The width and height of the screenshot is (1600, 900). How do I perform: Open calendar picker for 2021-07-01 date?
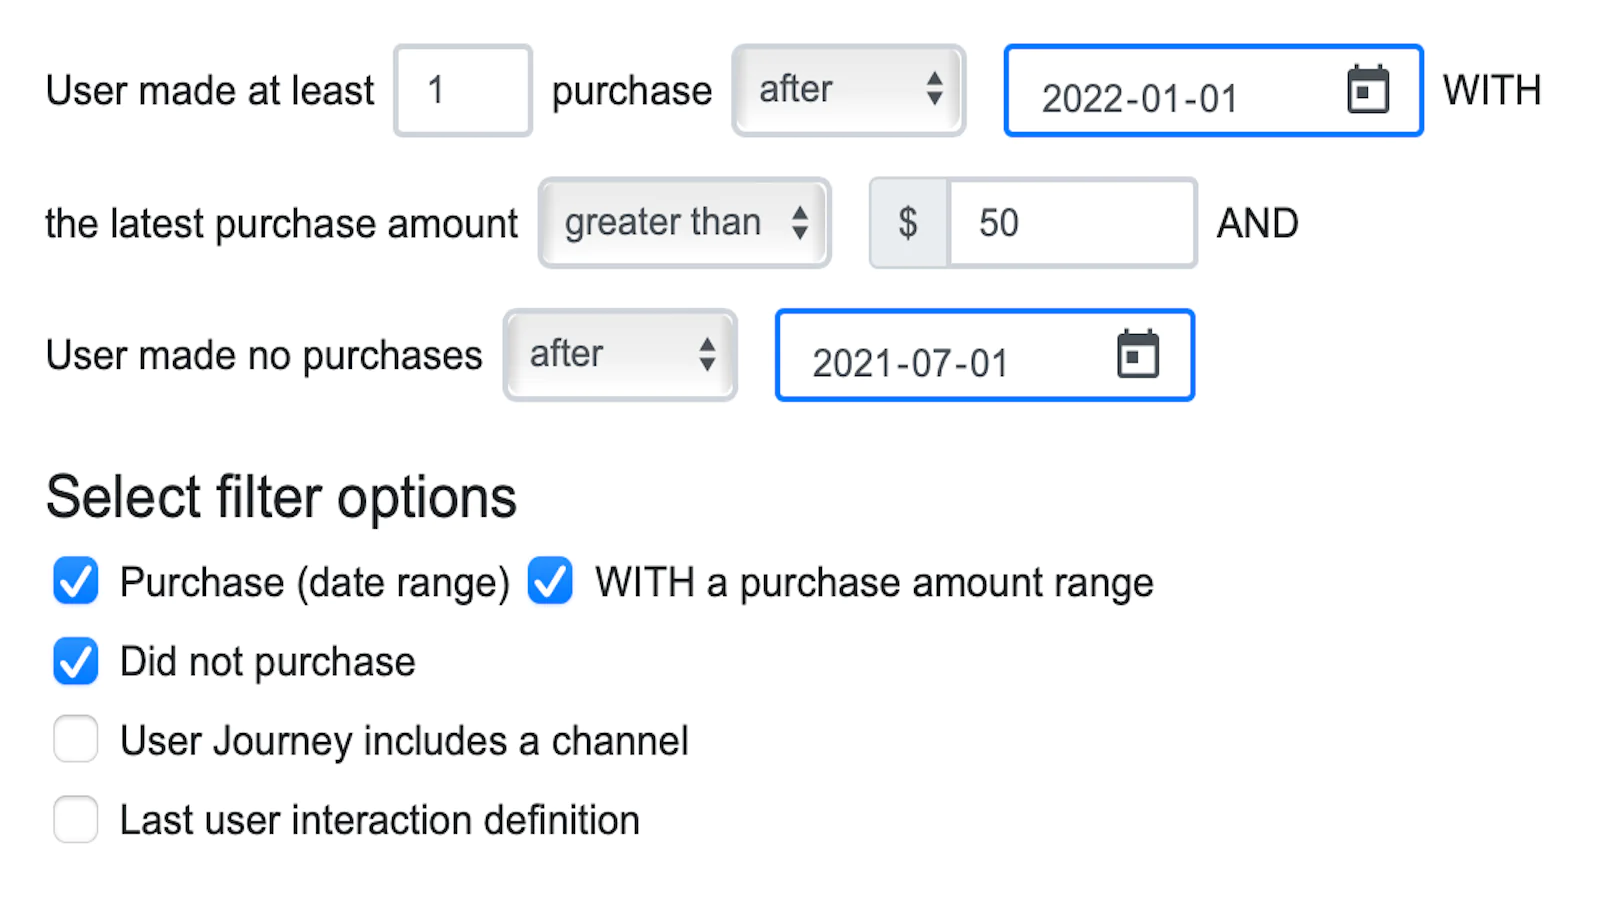click(x=1137, y=355)
